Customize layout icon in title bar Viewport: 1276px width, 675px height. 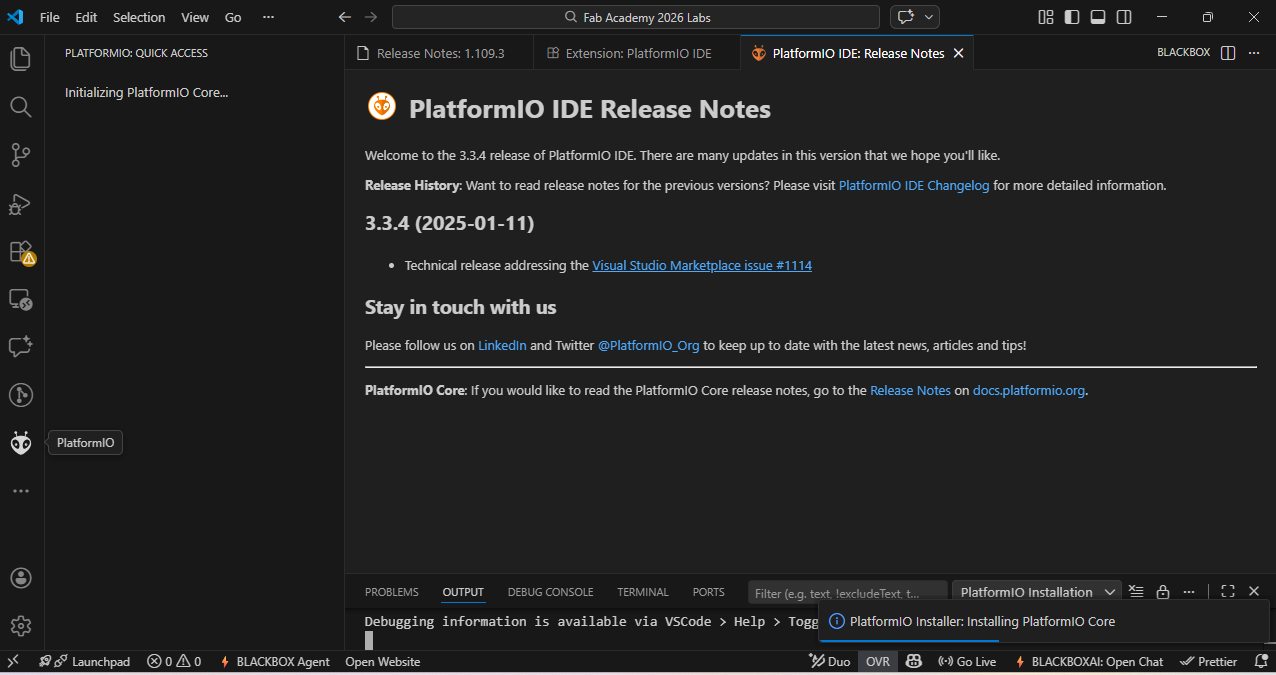click(1046, 17)
